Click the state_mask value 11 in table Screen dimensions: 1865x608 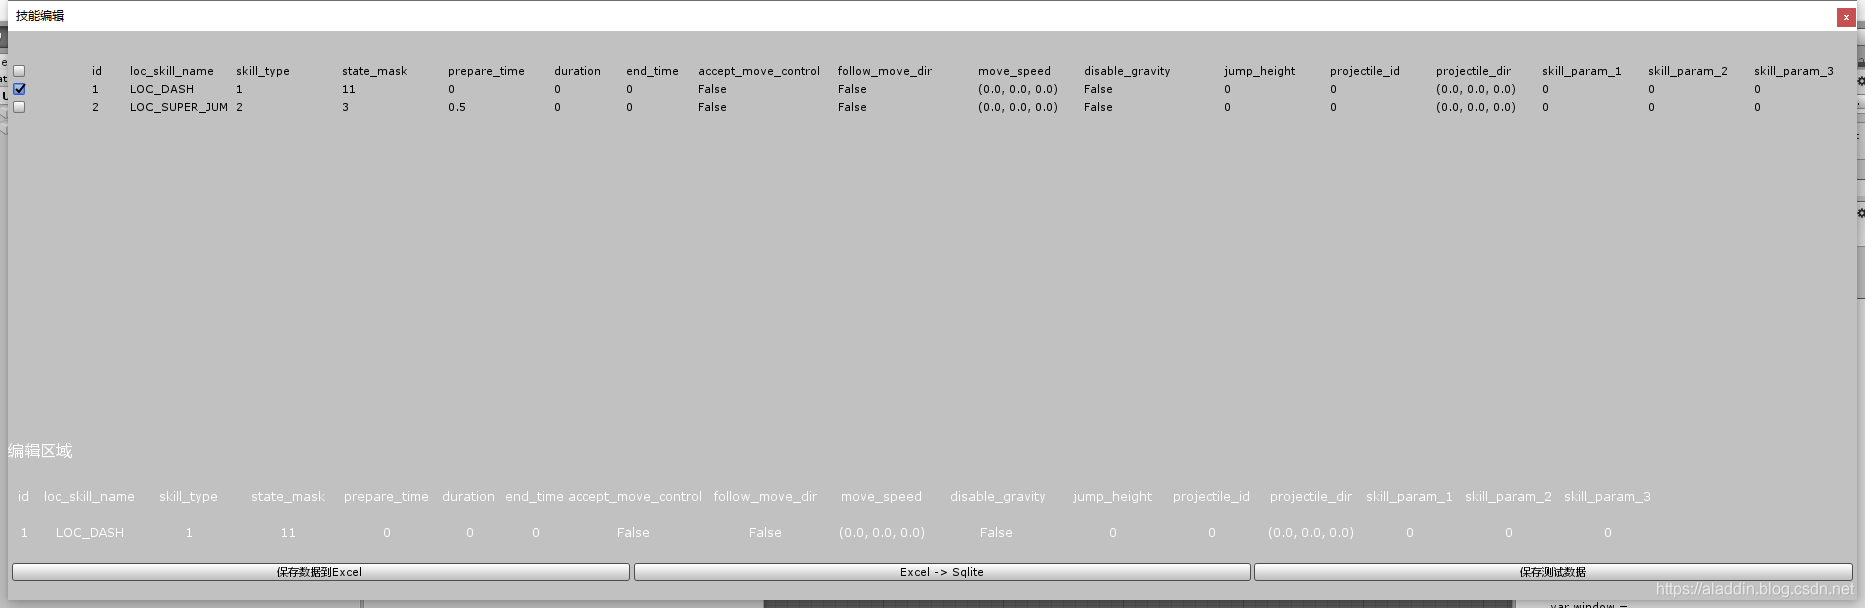pyautogui.click(x=349, y=89)
